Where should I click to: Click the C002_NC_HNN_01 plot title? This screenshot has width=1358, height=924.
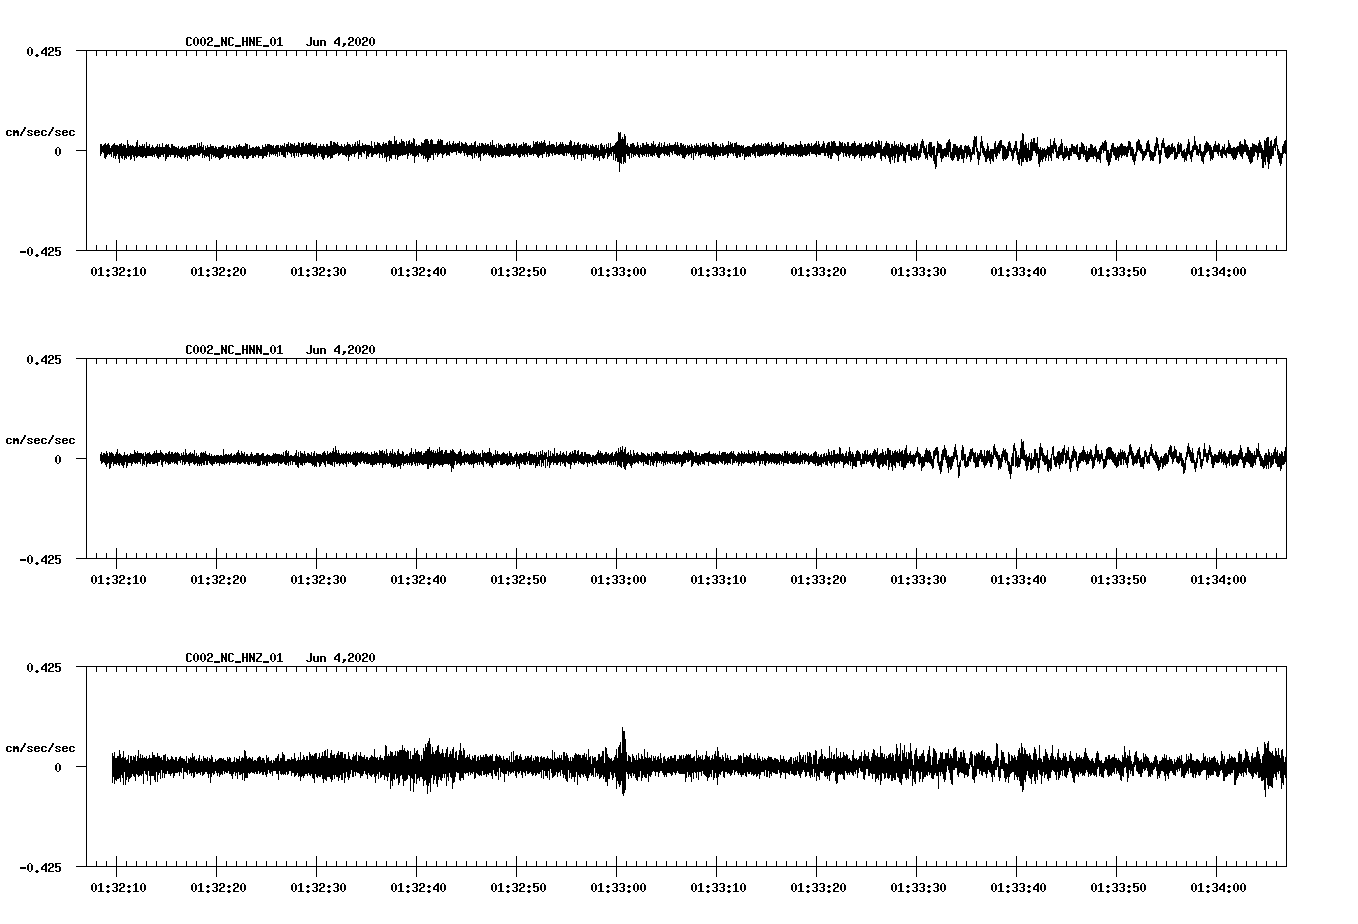click(234, 350)
